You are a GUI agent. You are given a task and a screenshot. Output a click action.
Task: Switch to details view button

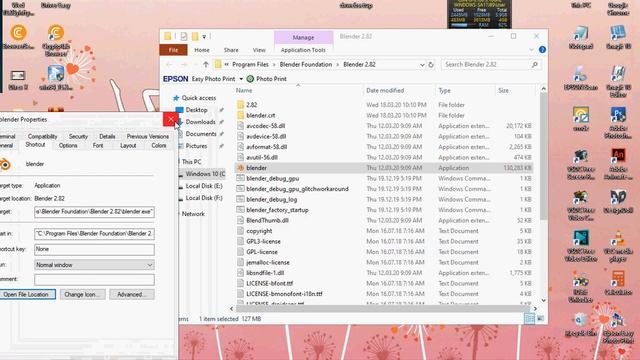tap(529, 319)
